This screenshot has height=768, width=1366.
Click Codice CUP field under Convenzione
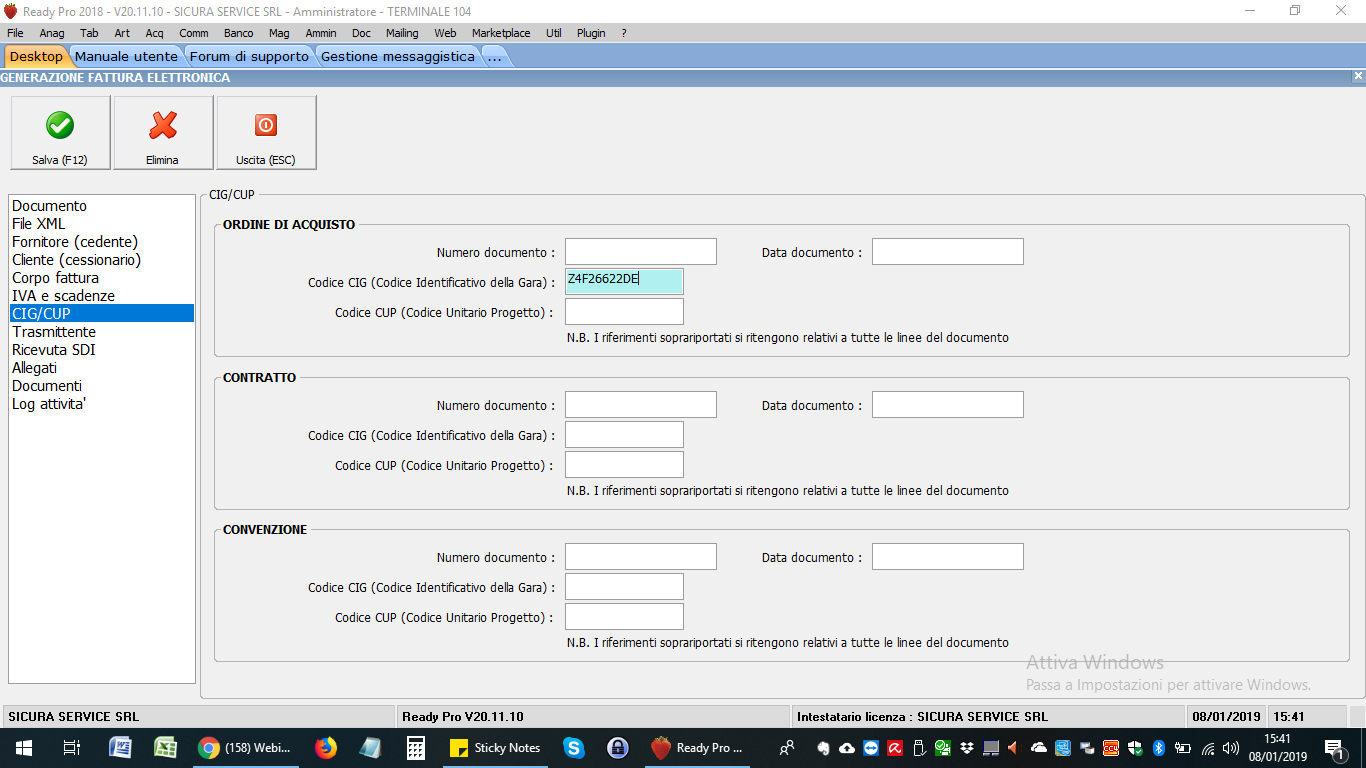pos(624,617)
